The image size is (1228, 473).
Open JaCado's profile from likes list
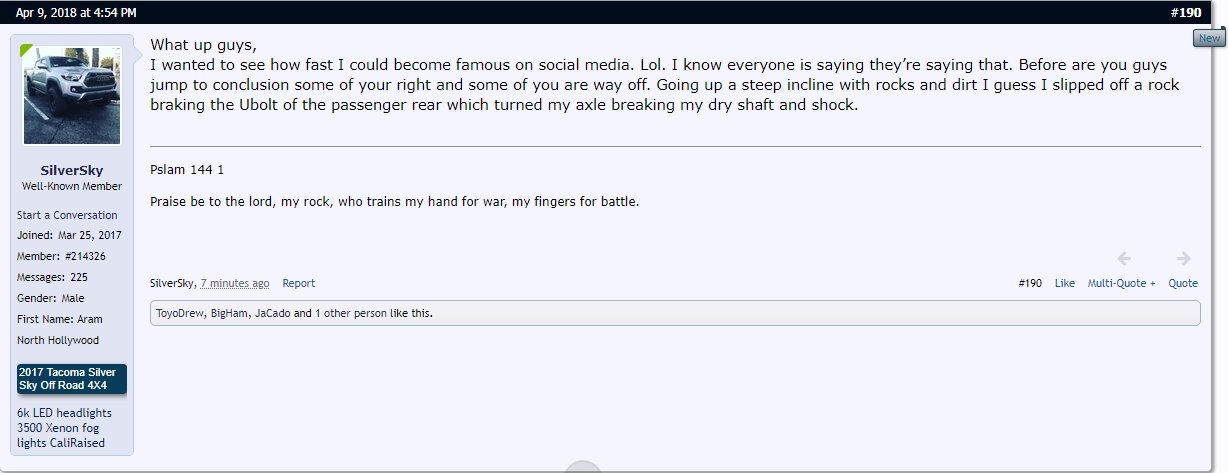[x=273, y=313]
